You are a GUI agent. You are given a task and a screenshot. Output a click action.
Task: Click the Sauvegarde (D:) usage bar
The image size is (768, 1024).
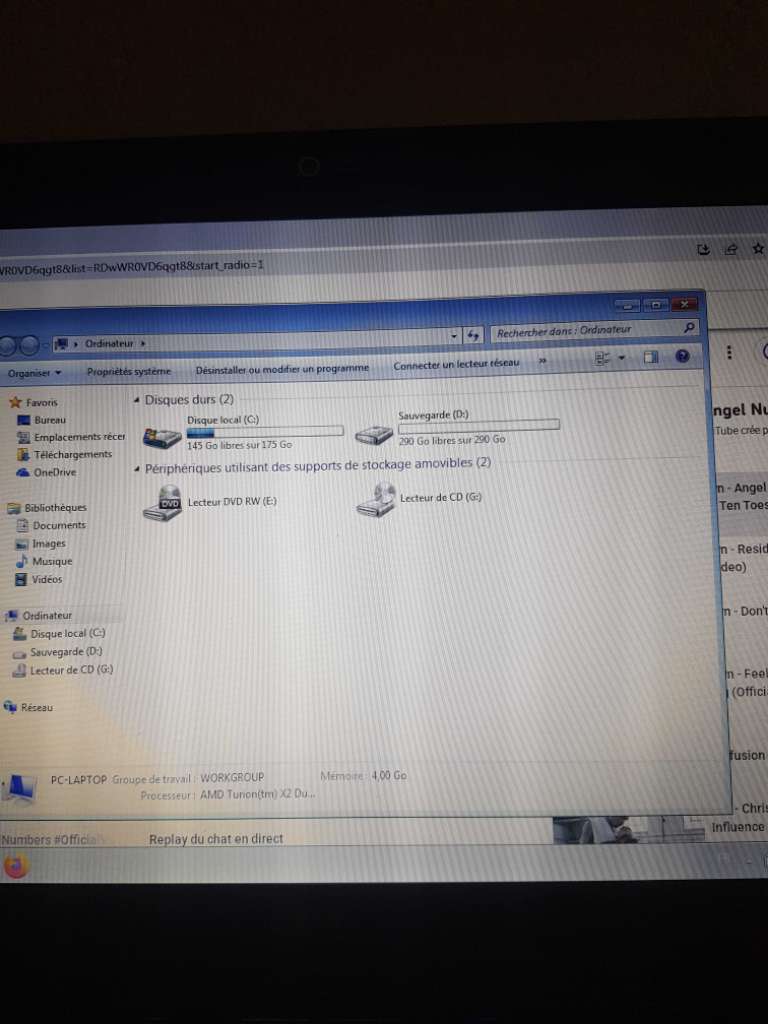[479, 426]
